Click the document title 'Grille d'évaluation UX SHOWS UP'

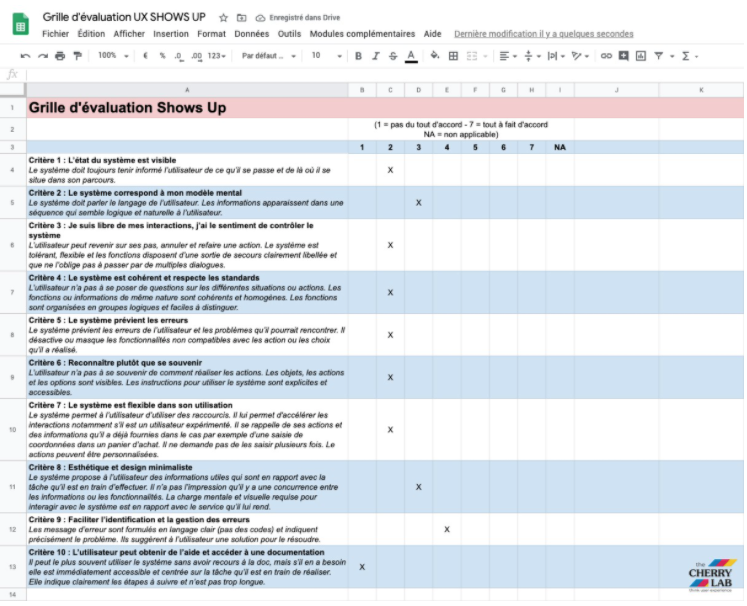pyautogui.click(x=124, y=17)
